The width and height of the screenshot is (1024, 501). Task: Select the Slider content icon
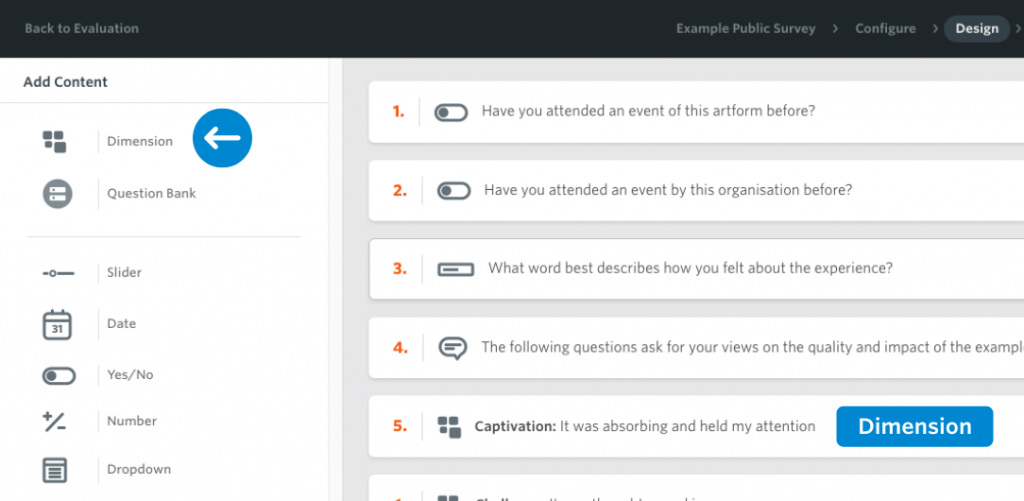pos(58,273)
